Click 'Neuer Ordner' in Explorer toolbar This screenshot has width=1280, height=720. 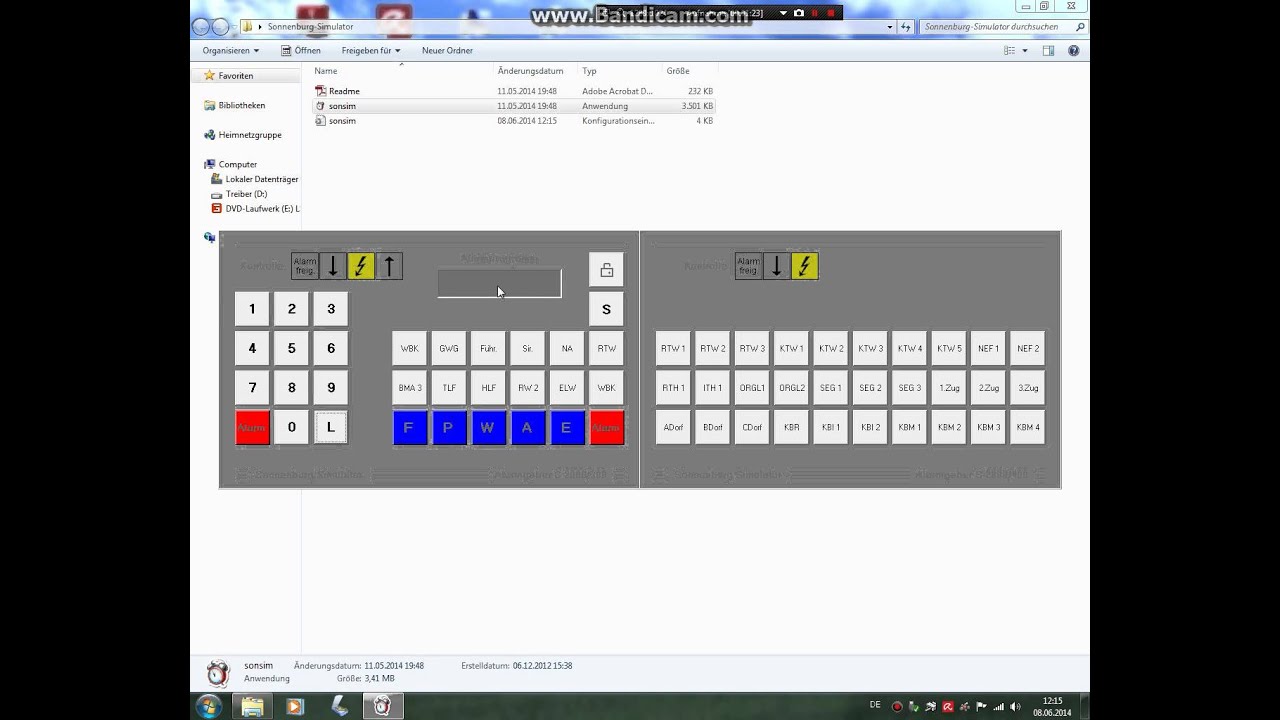click(x=447, y=50)
